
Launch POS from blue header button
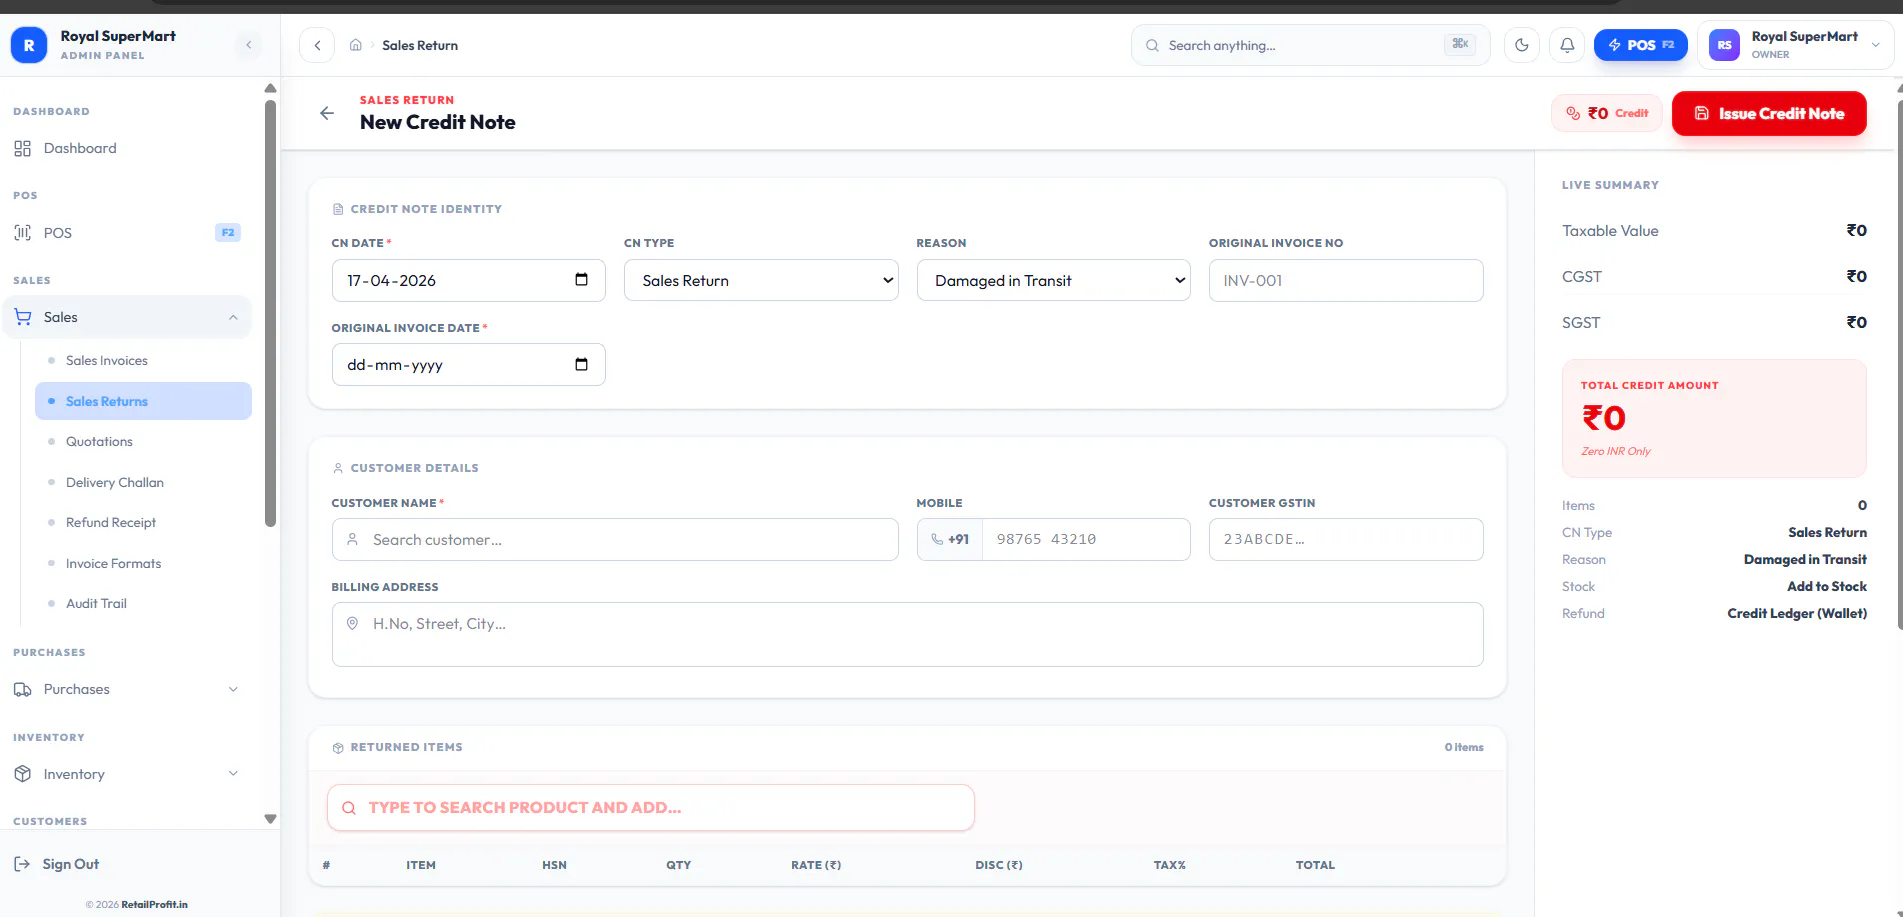point(1640,45)
